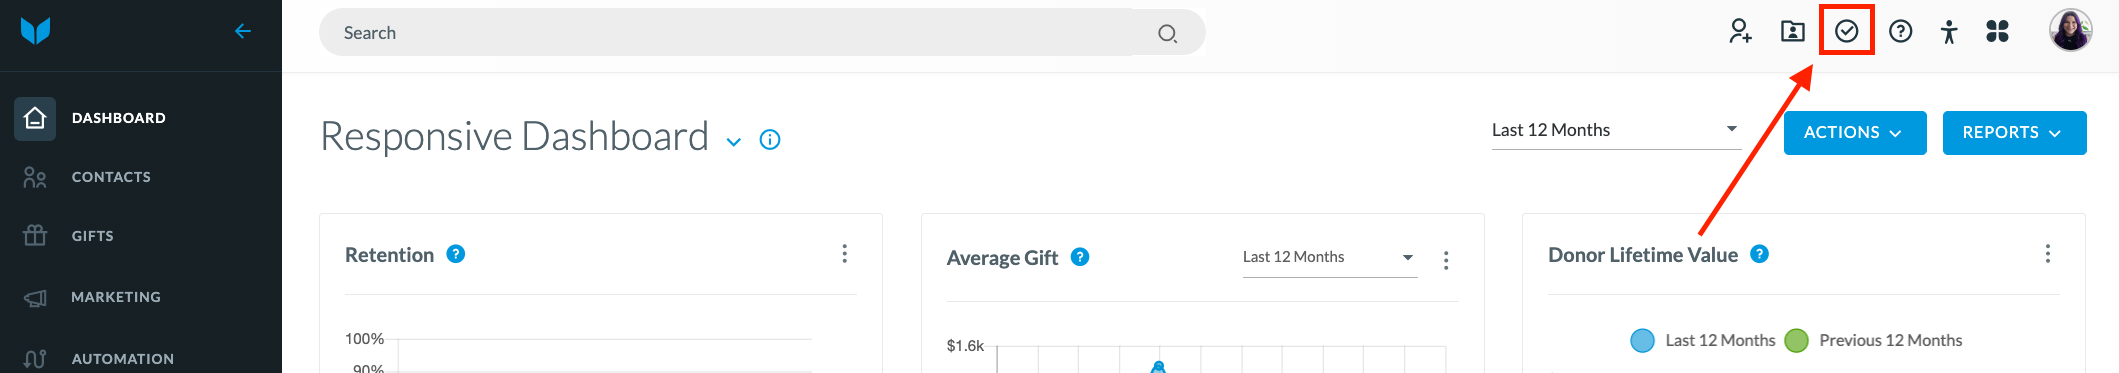
Task: Click the add contact person-plus icon
Action: click(x=1741, y=32)
